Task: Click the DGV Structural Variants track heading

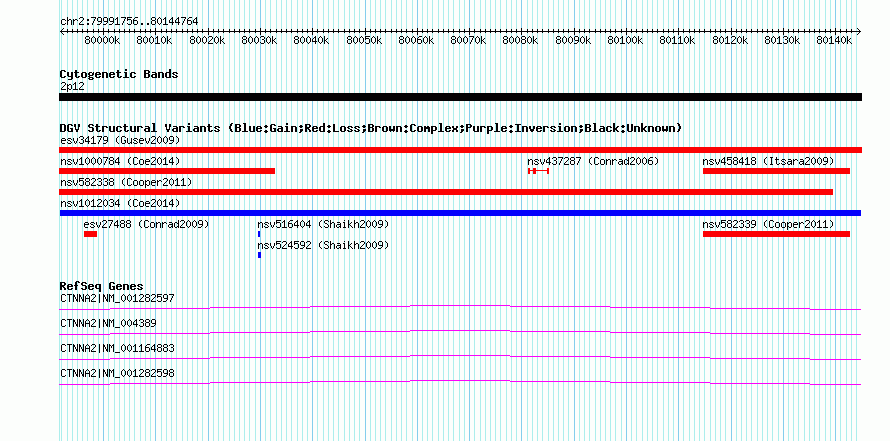Action: (371, 128)
